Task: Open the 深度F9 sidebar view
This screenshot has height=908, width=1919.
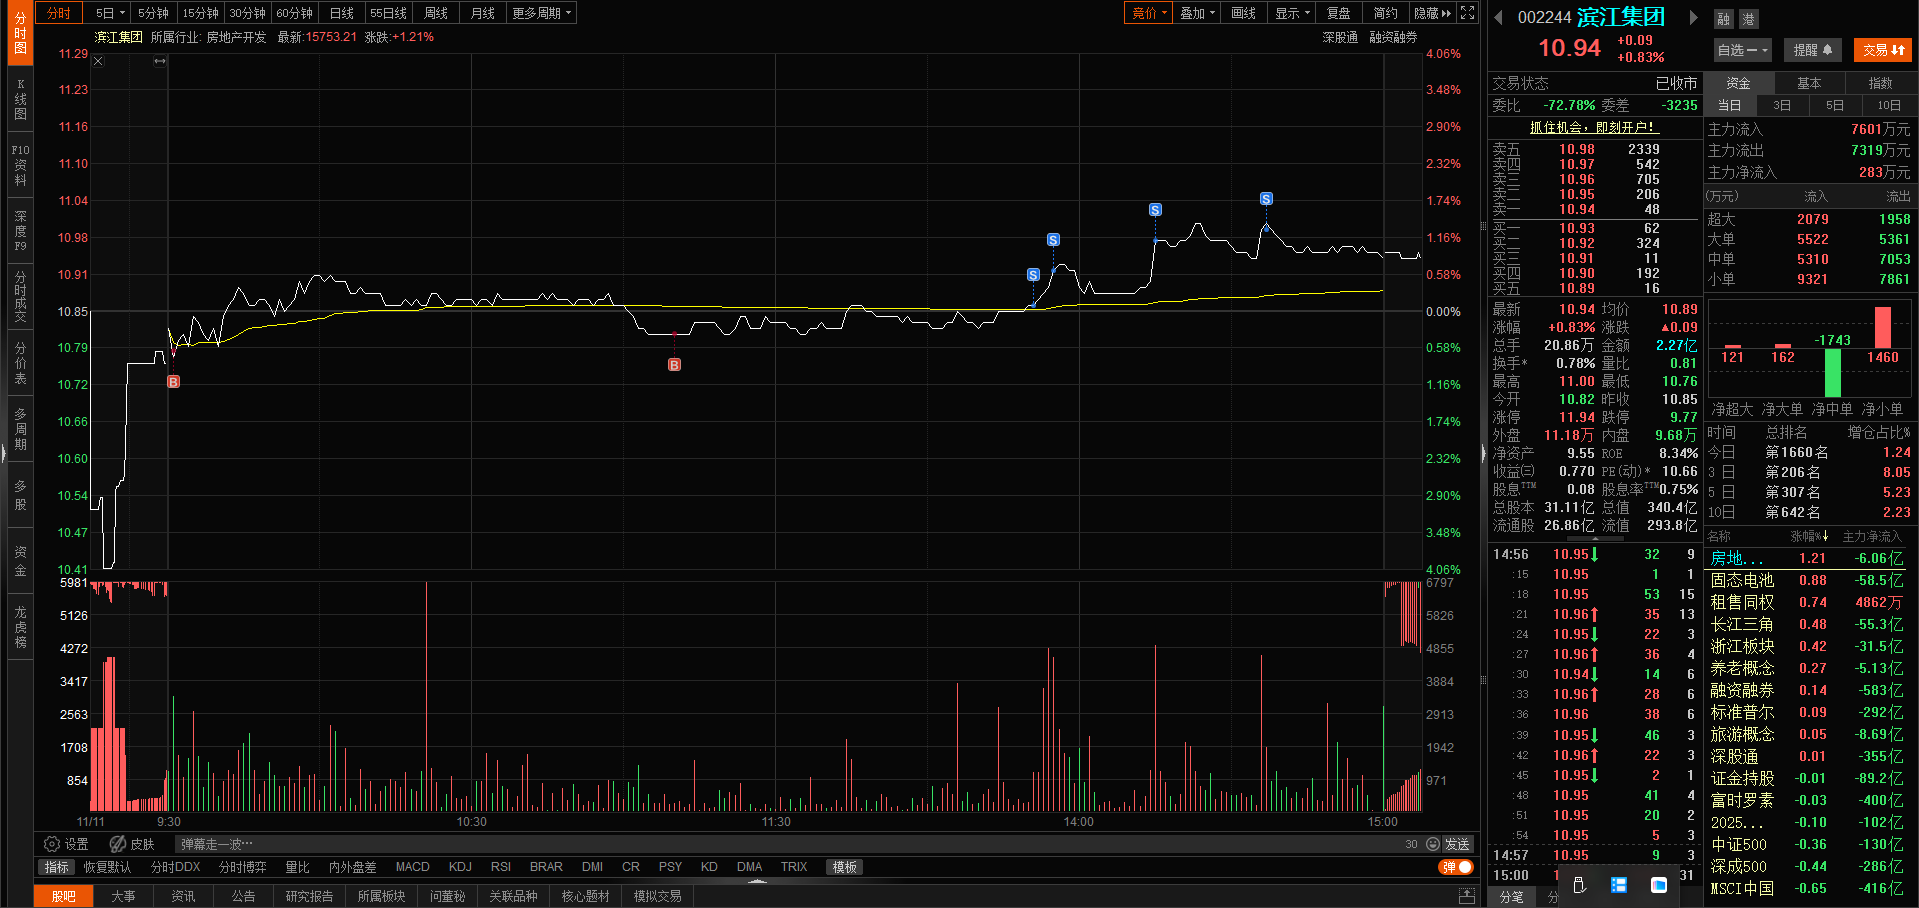Action: point(20,231)
